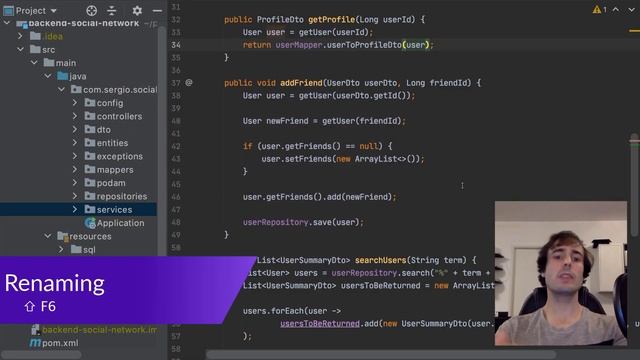Click the Application Spring class icon
The width and height of the screenshot is (640, 360).
coord(90,223)
